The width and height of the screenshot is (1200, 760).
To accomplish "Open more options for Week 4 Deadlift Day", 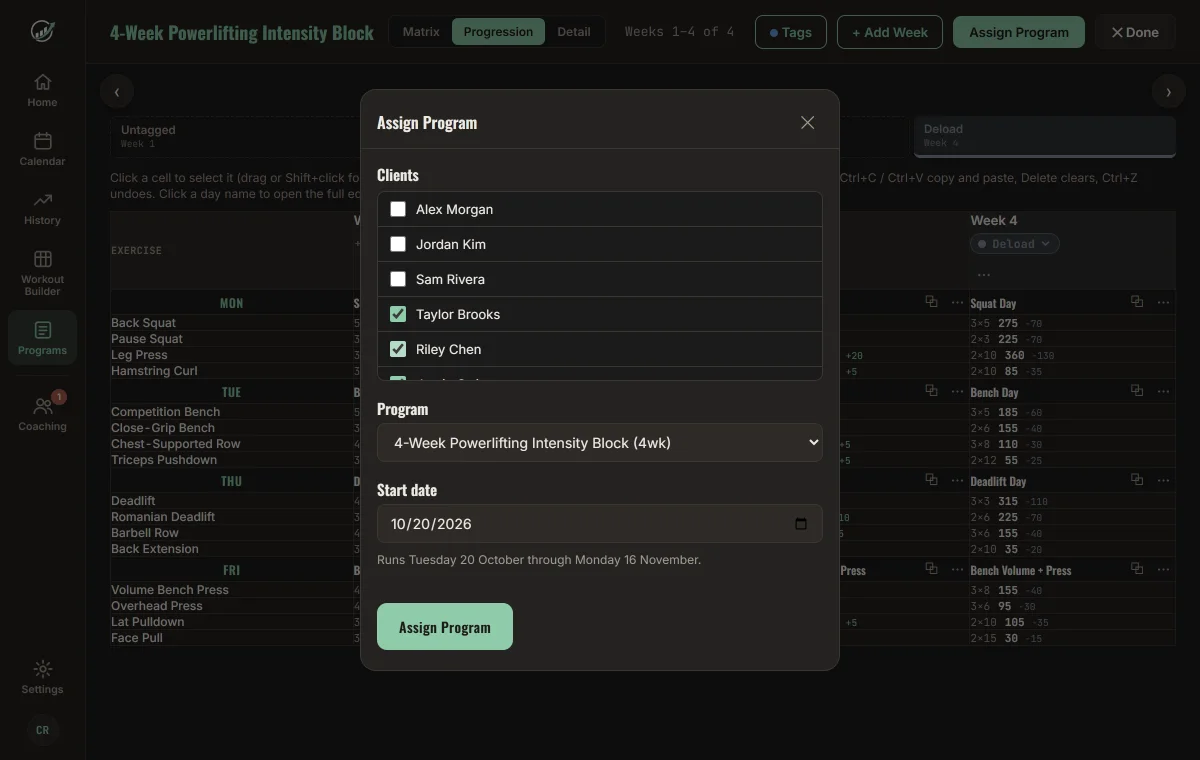I will point(1163,480).
